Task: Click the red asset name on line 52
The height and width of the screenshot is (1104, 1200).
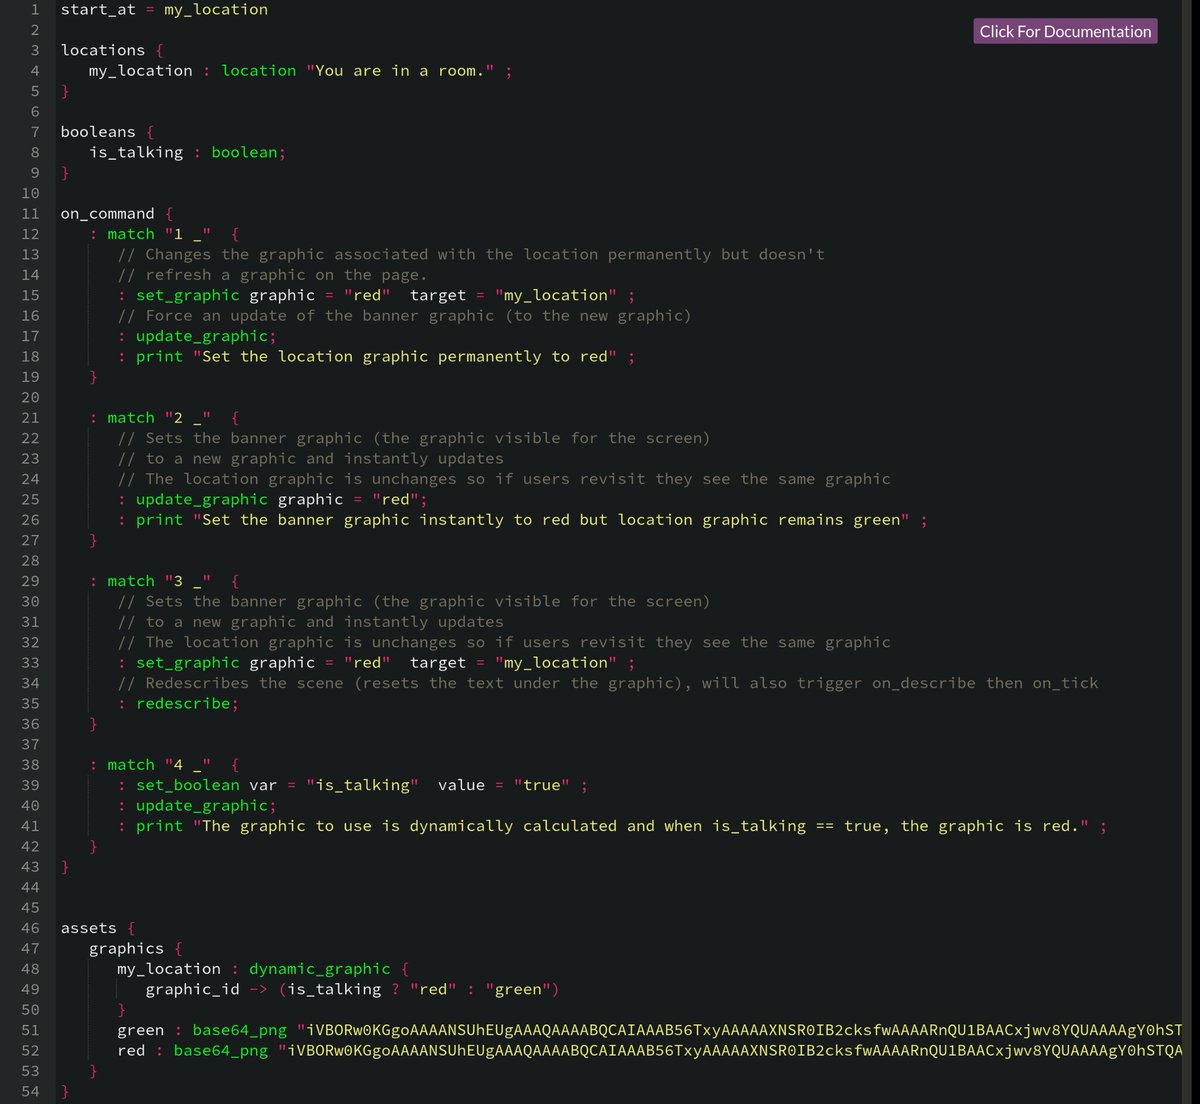Action: coord(131,1051)
